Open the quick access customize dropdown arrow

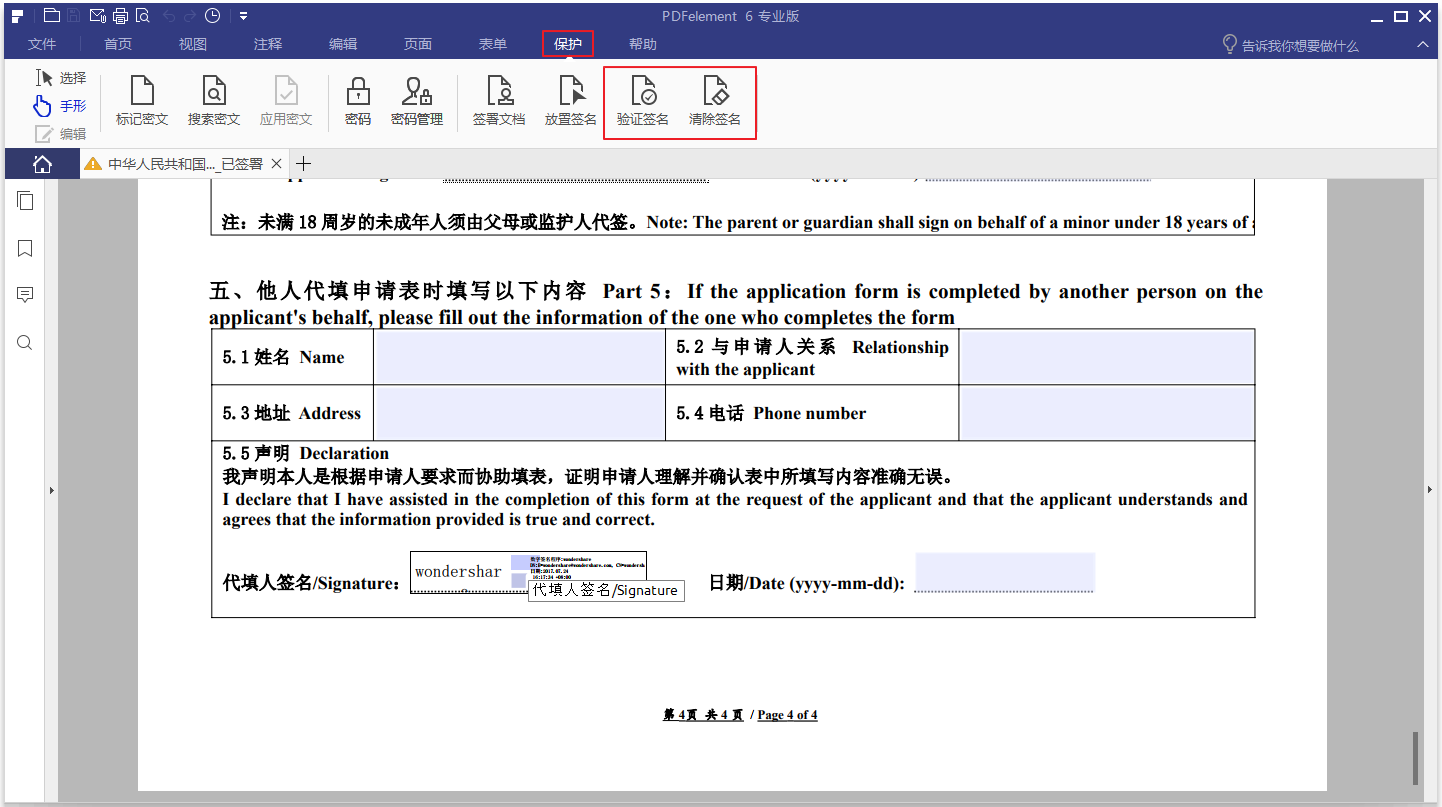[x=243, y=16]
